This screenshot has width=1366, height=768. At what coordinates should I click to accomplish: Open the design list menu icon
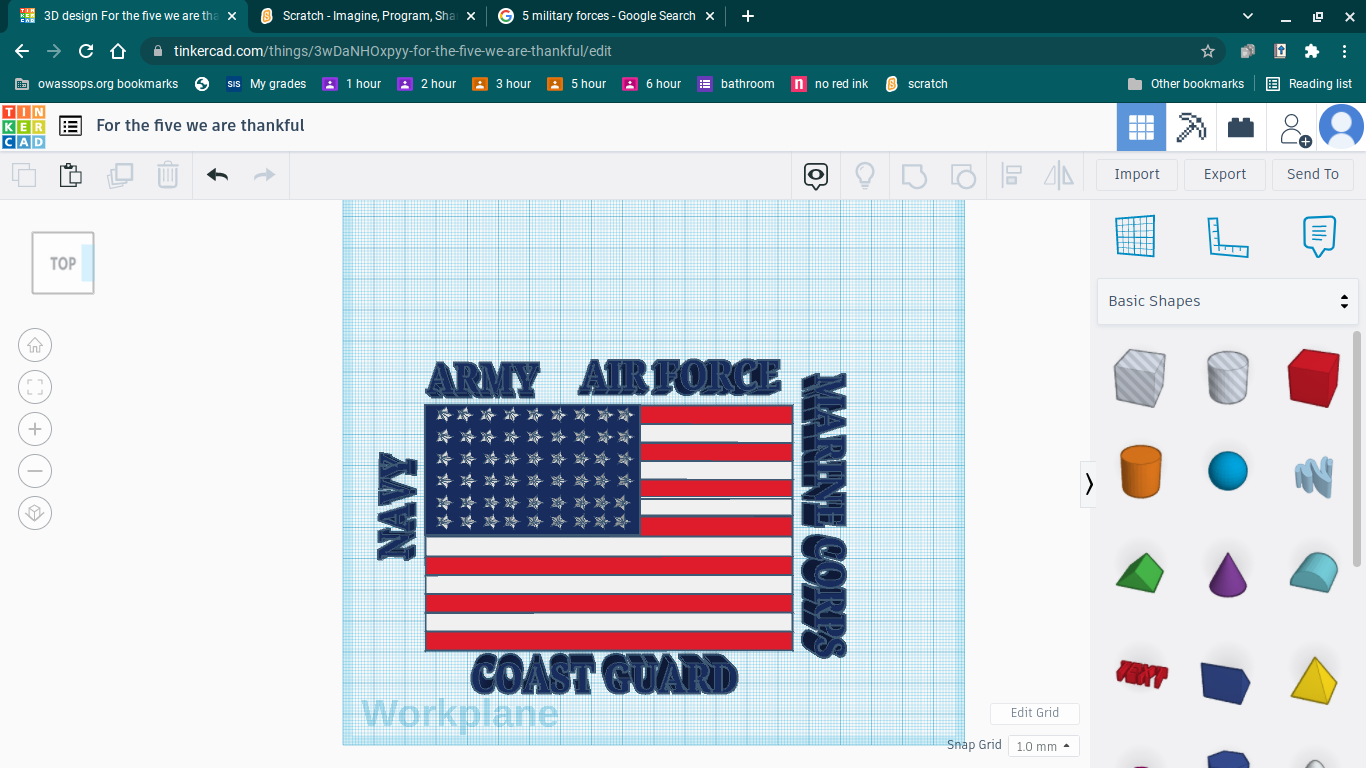pyautogui.click(x=70, y=126)
